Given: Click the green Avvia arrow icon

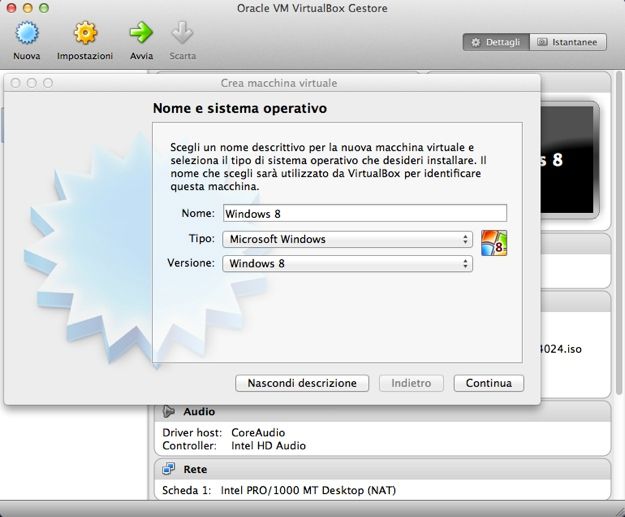Looking at the screenshot, I should click(141, 33).
